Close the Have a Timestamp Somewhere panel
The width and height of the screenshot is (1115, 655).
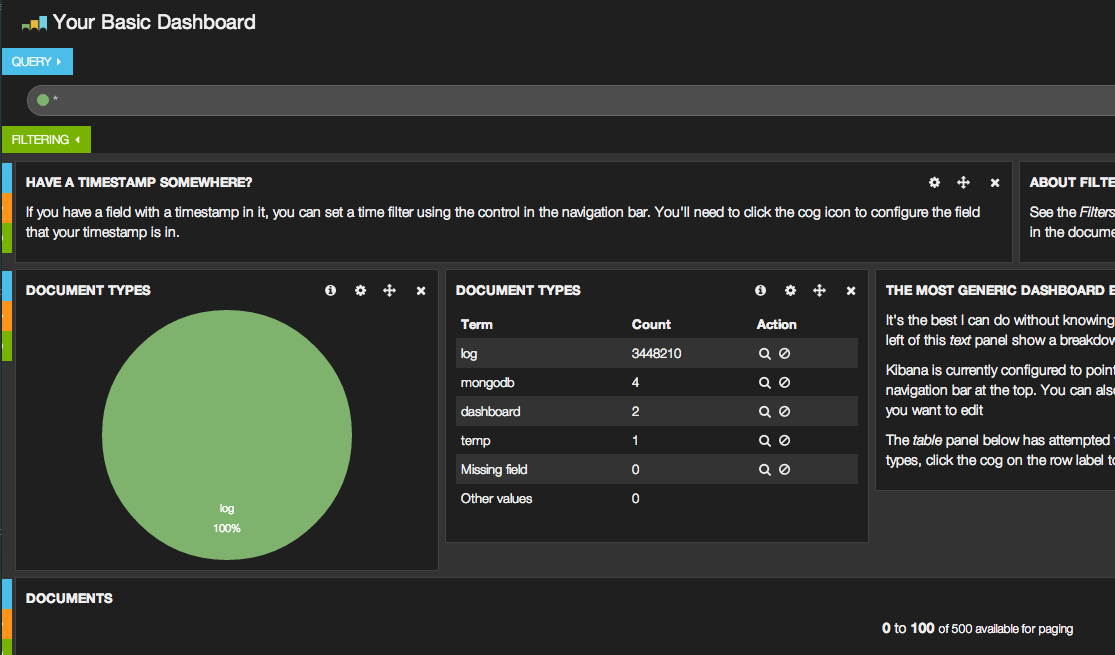point(995,183)
